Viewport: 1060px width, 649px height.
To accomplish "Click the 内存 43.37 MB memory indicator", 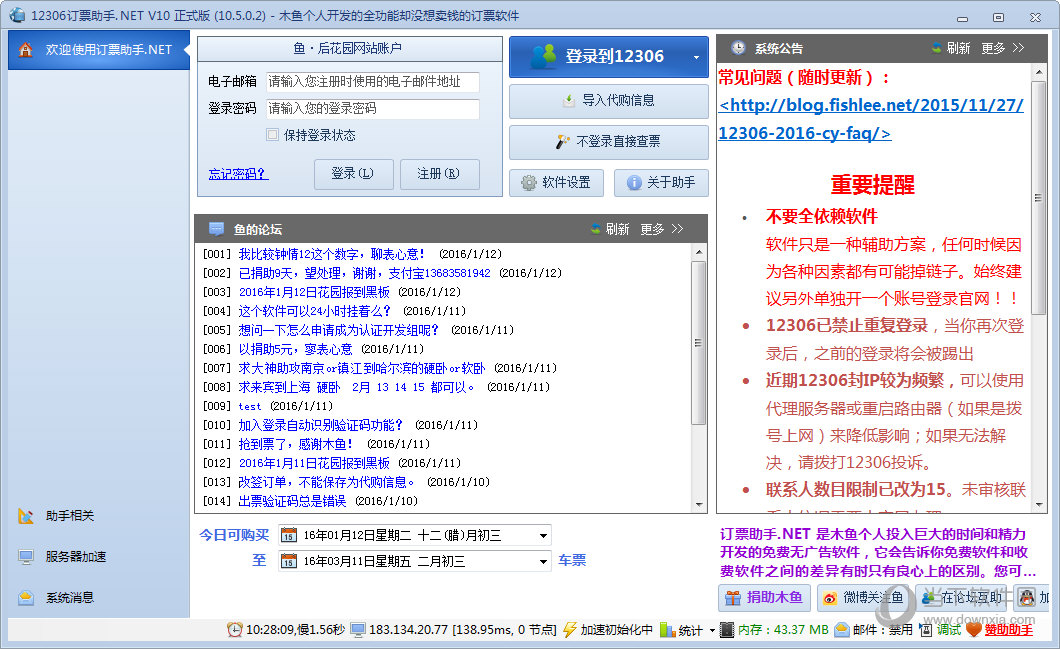I will [x=774, y=629].
